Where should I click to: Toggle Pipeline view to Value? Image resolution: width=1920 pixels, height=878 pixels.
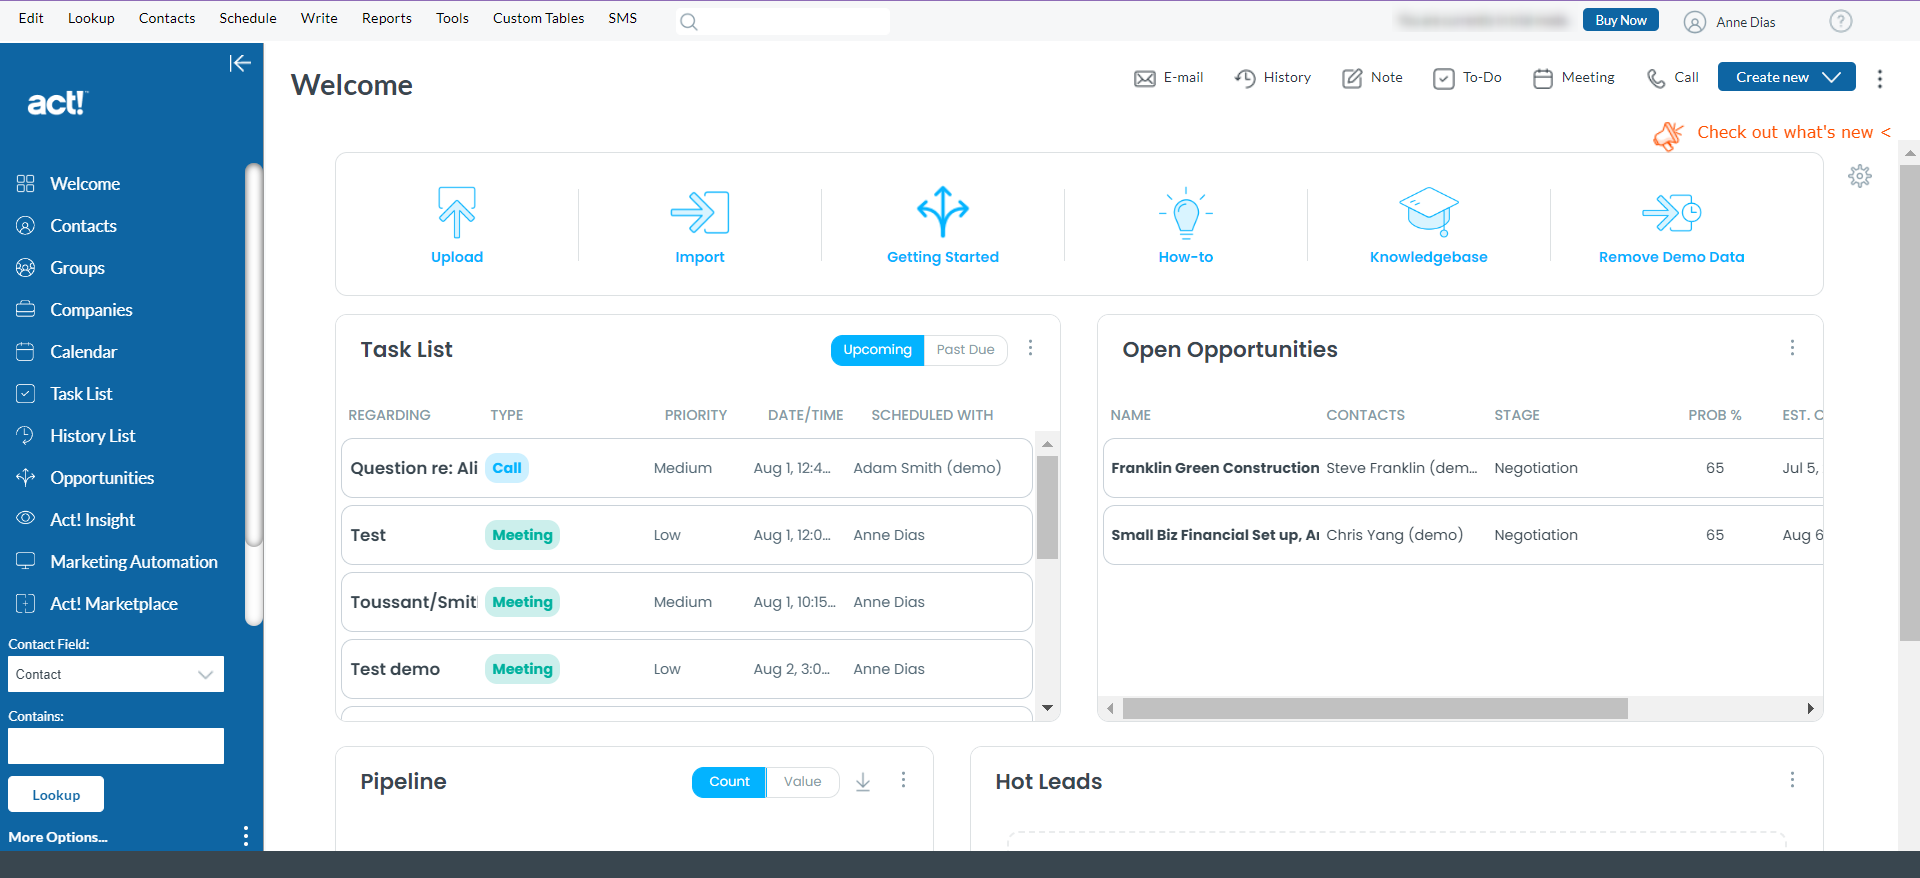(802, 782)
